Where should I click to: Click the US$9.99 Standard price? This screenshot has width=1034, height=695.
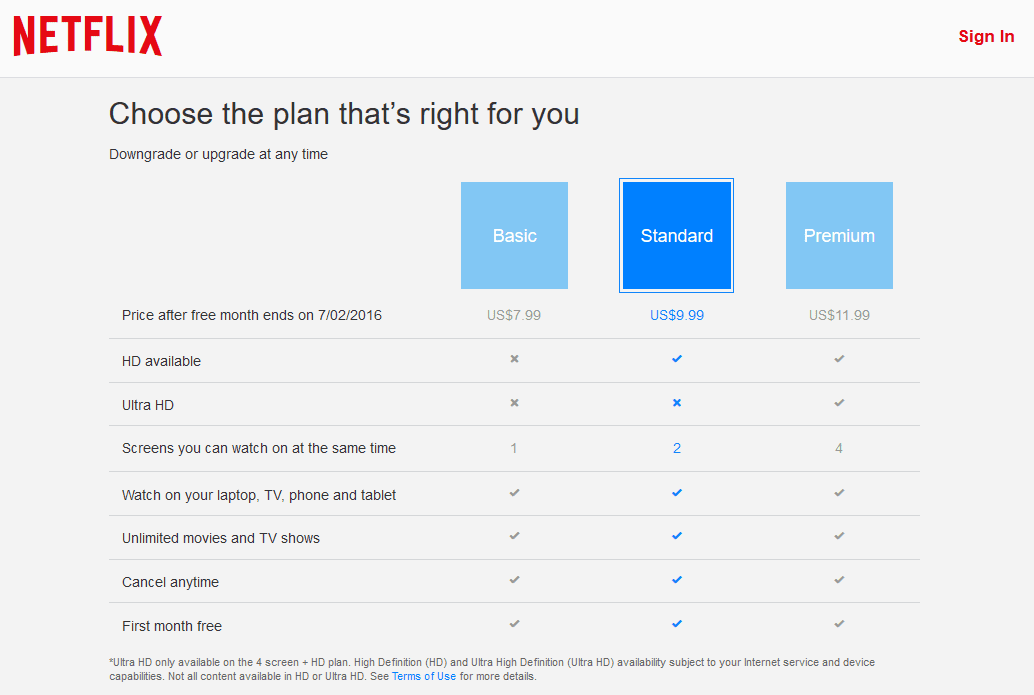click(677, 315)
